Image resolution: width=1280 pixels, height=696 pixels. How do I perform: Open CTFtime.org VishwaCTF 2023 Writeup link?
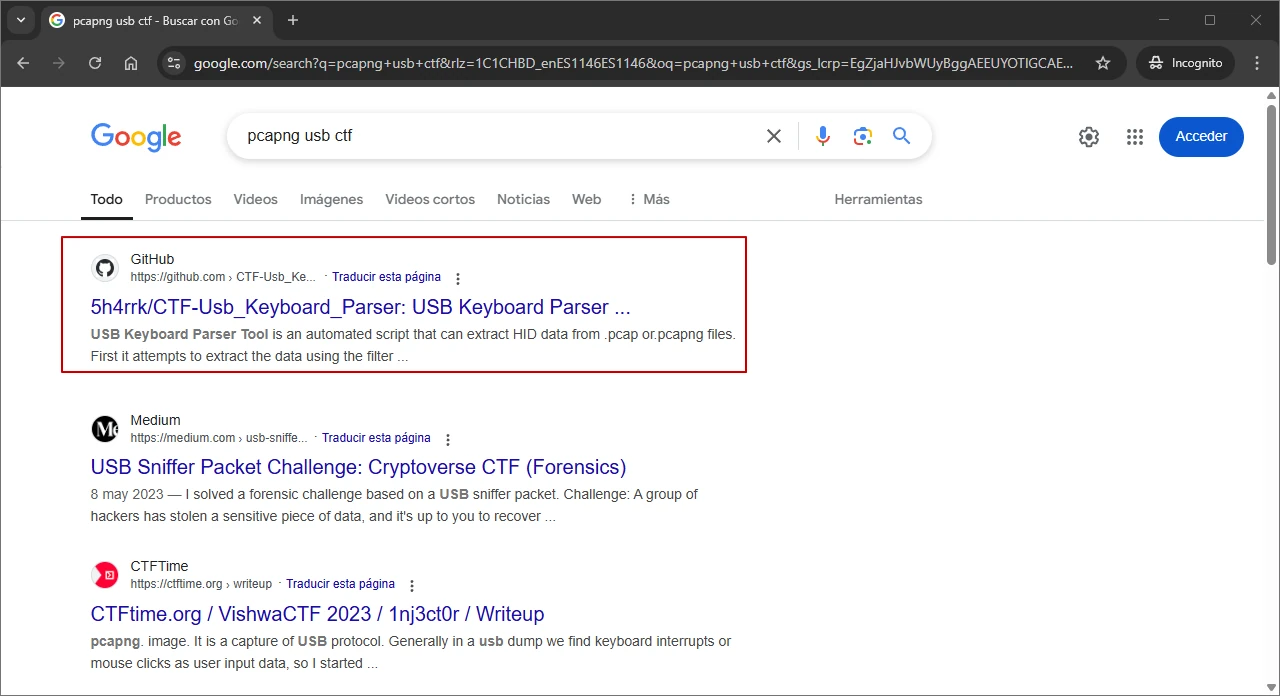click(x=317, y=614)
